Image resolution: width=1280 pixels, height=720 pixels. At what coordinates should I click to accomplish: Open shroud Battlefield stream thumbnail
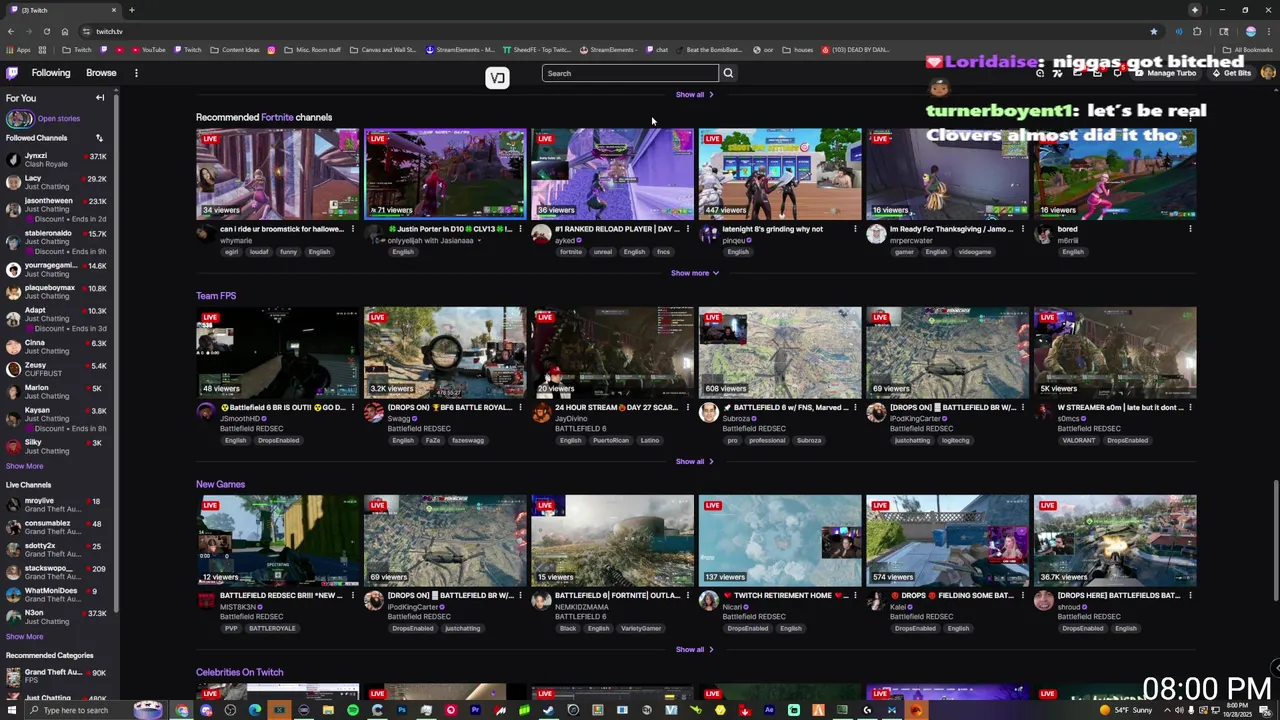(1115, 541)
